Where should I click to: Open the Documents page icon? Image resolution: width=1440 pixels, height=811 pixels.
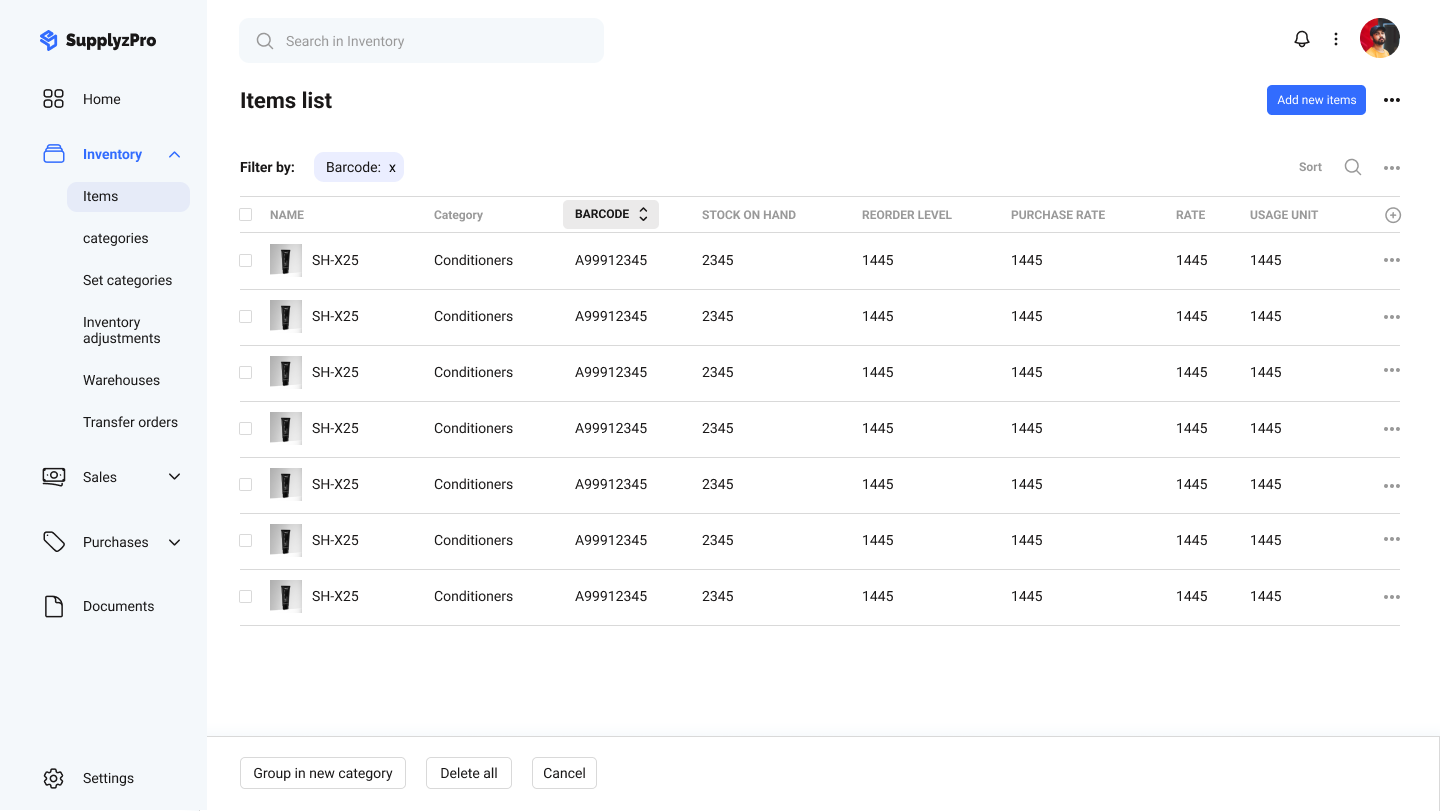(x=54, y=606)
